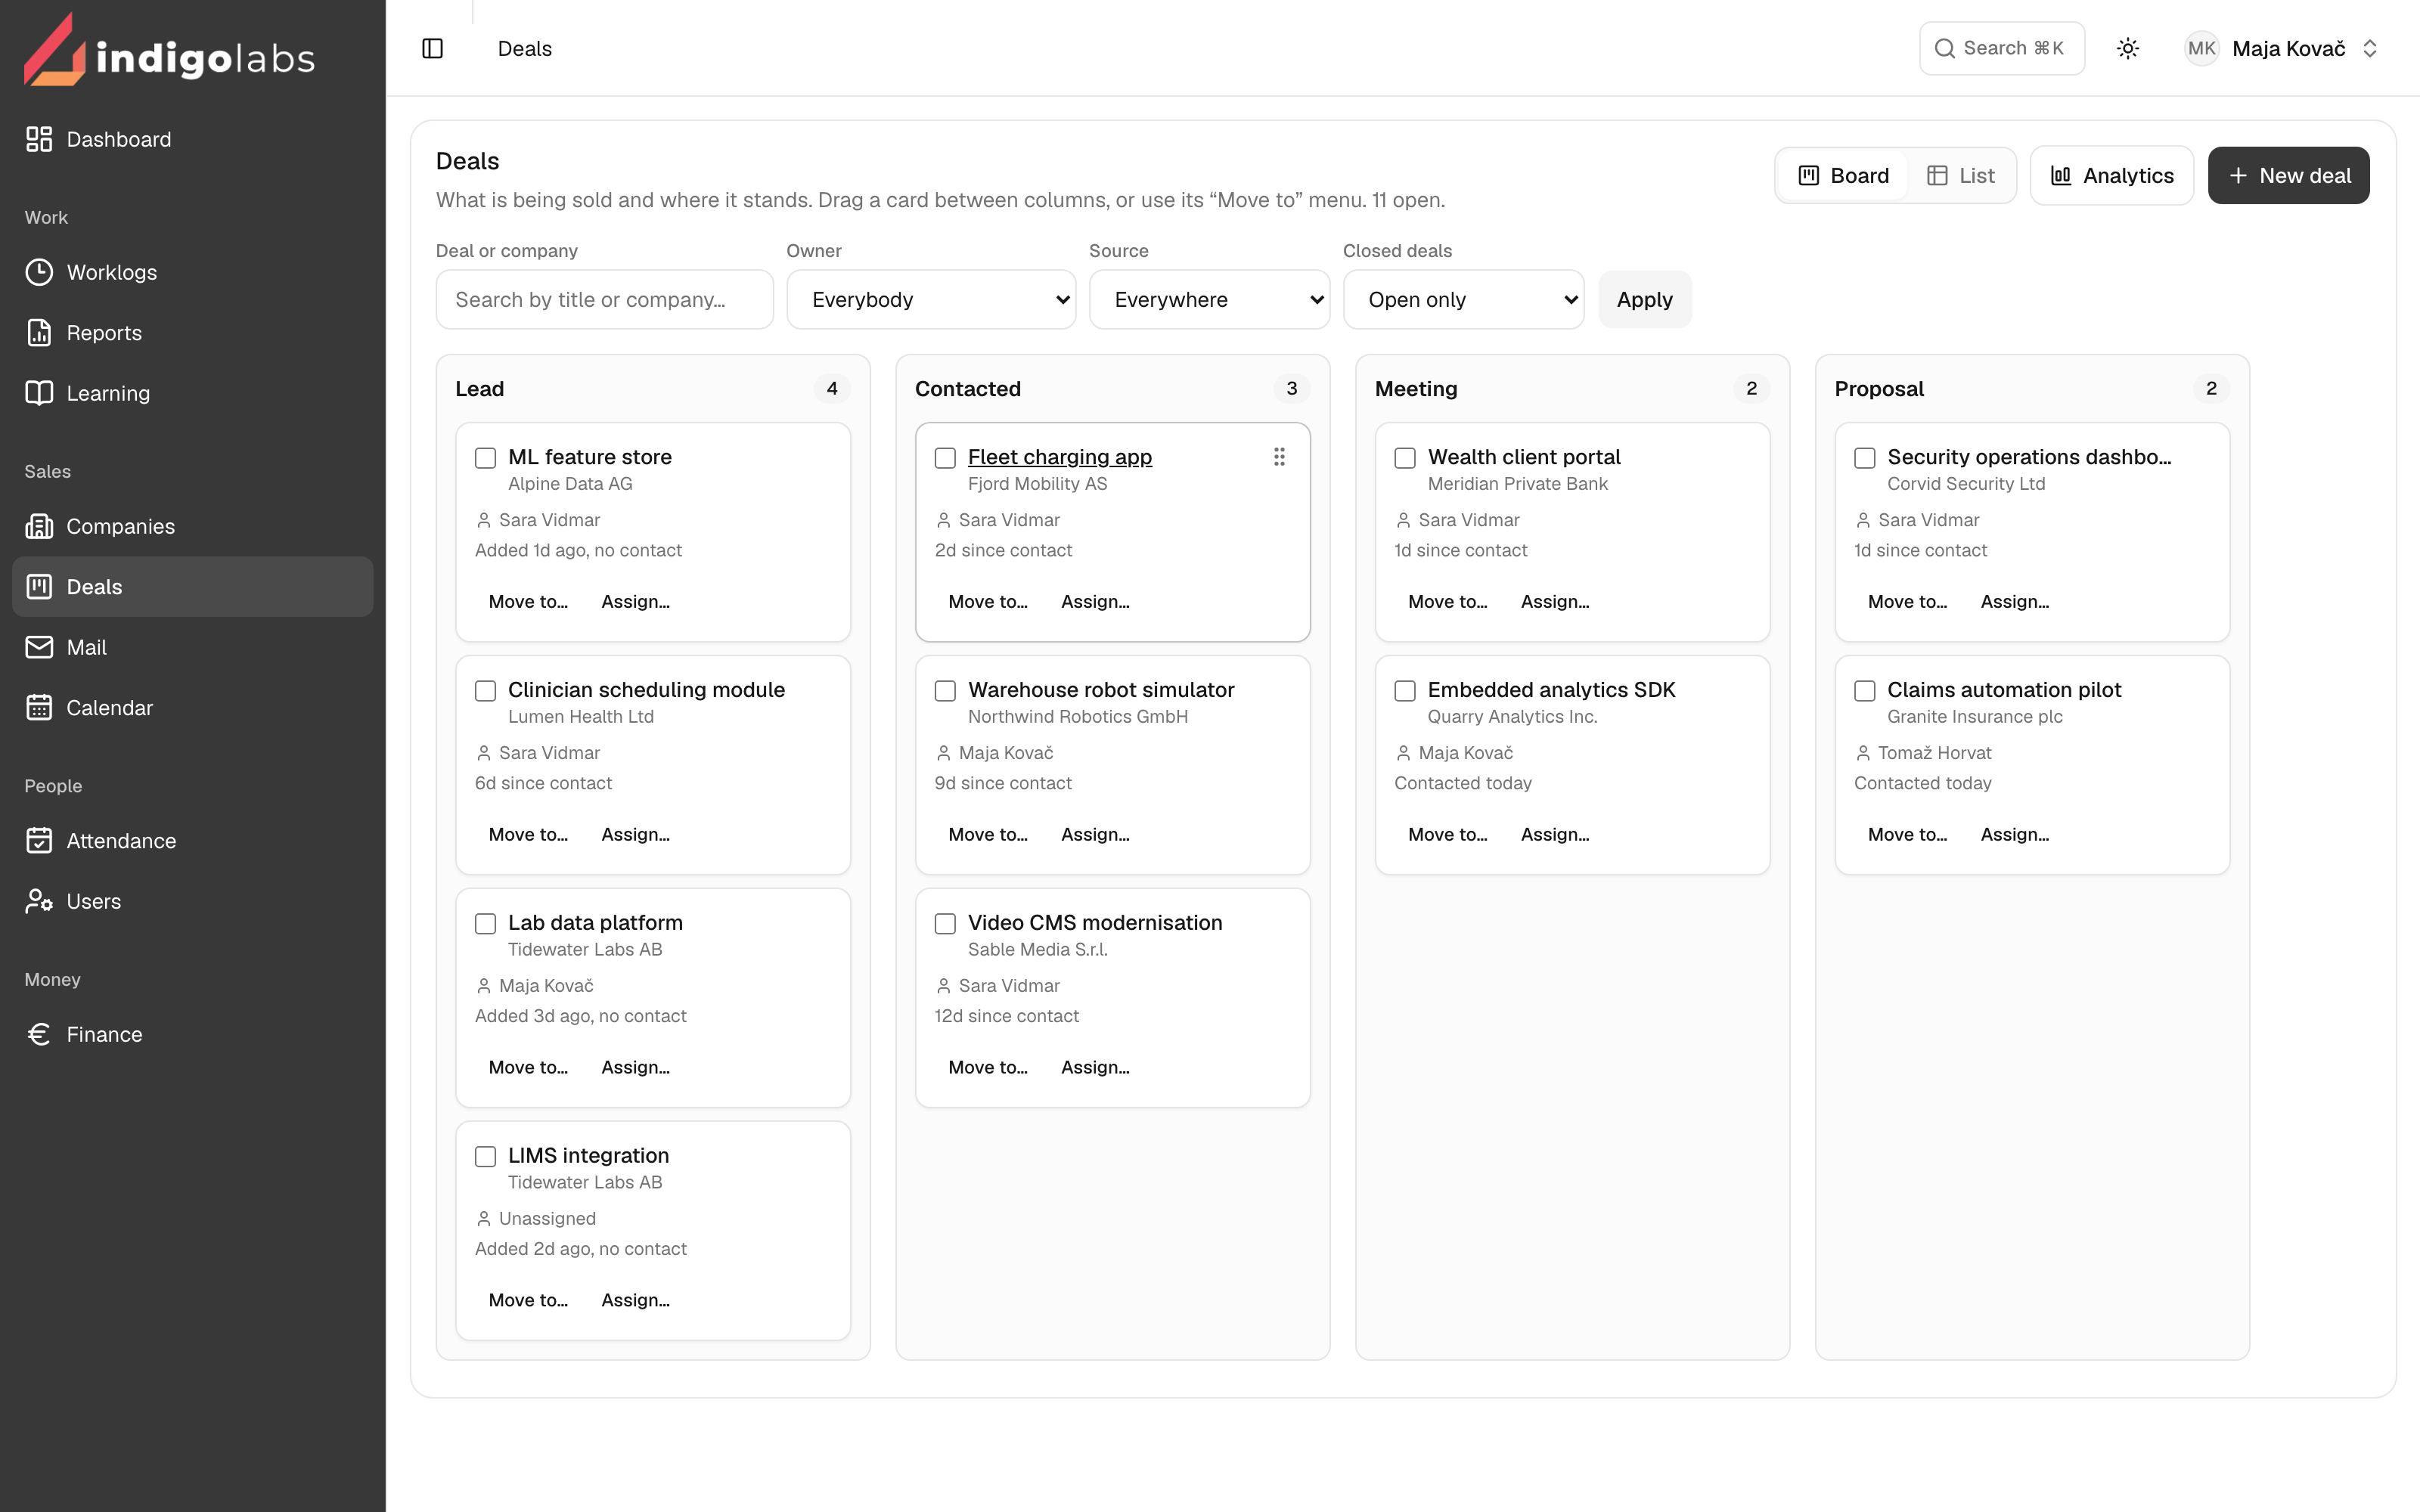Click drag handle on Fleet charging app card
The width and height of the screenshot is (2420, 1512).
1279,457
